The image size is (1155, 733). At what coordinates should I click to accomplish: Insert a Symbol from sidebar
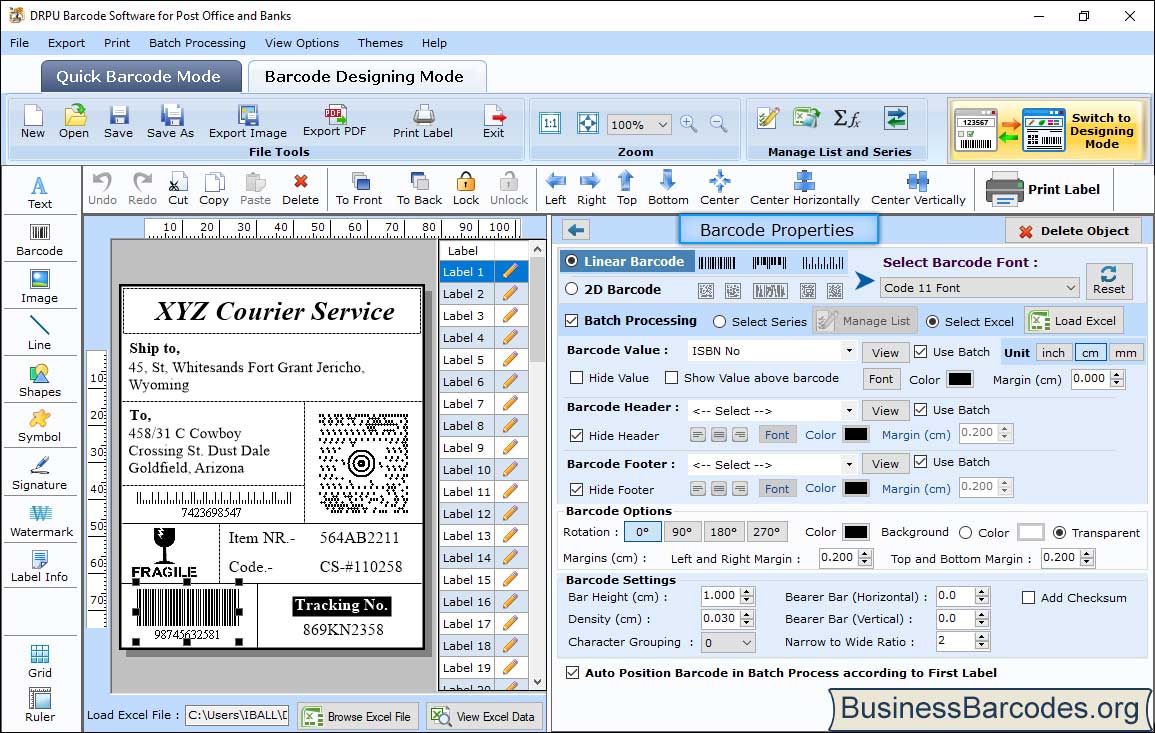click(x=40, y=427)
